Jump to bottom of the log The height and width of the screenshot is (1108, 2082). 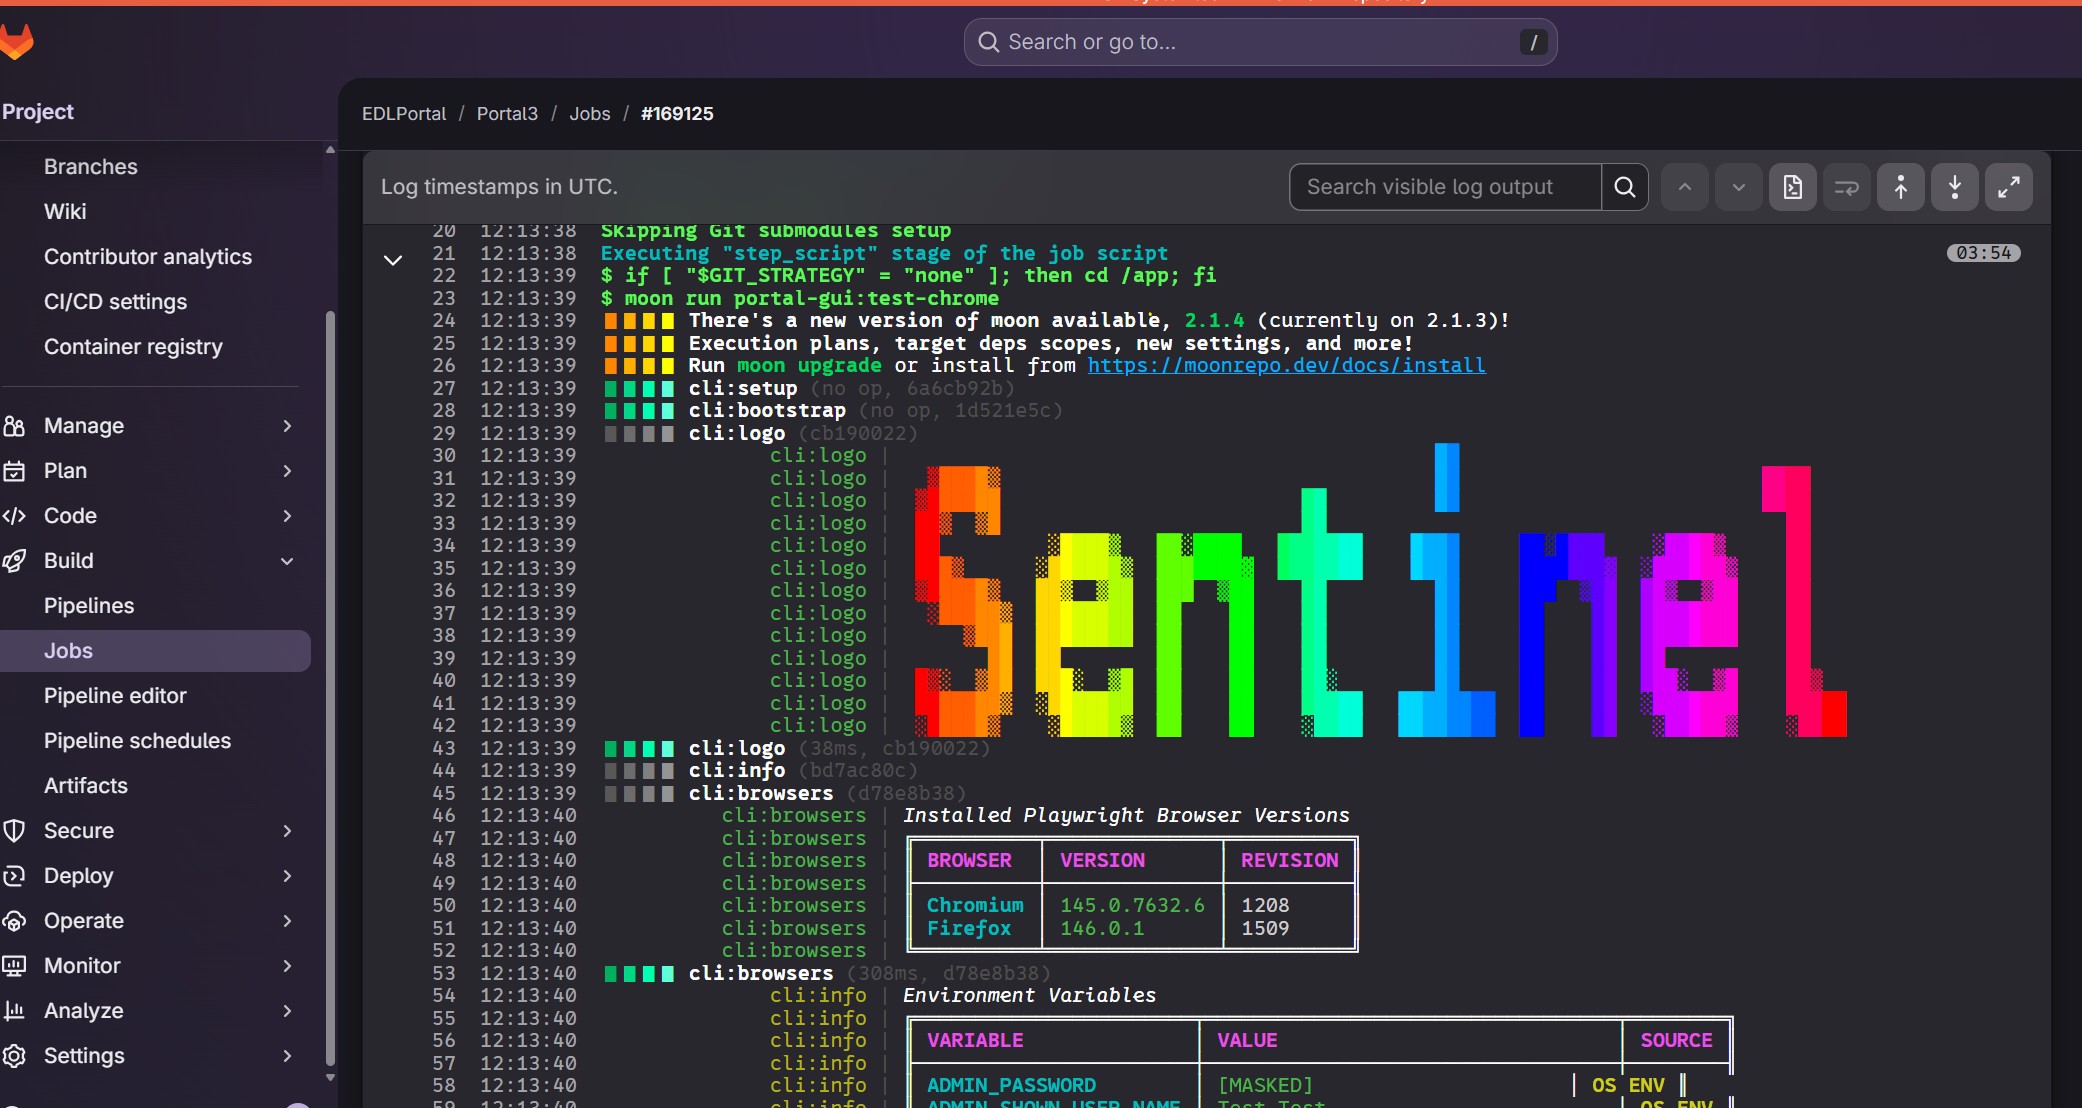(1955, 187)
